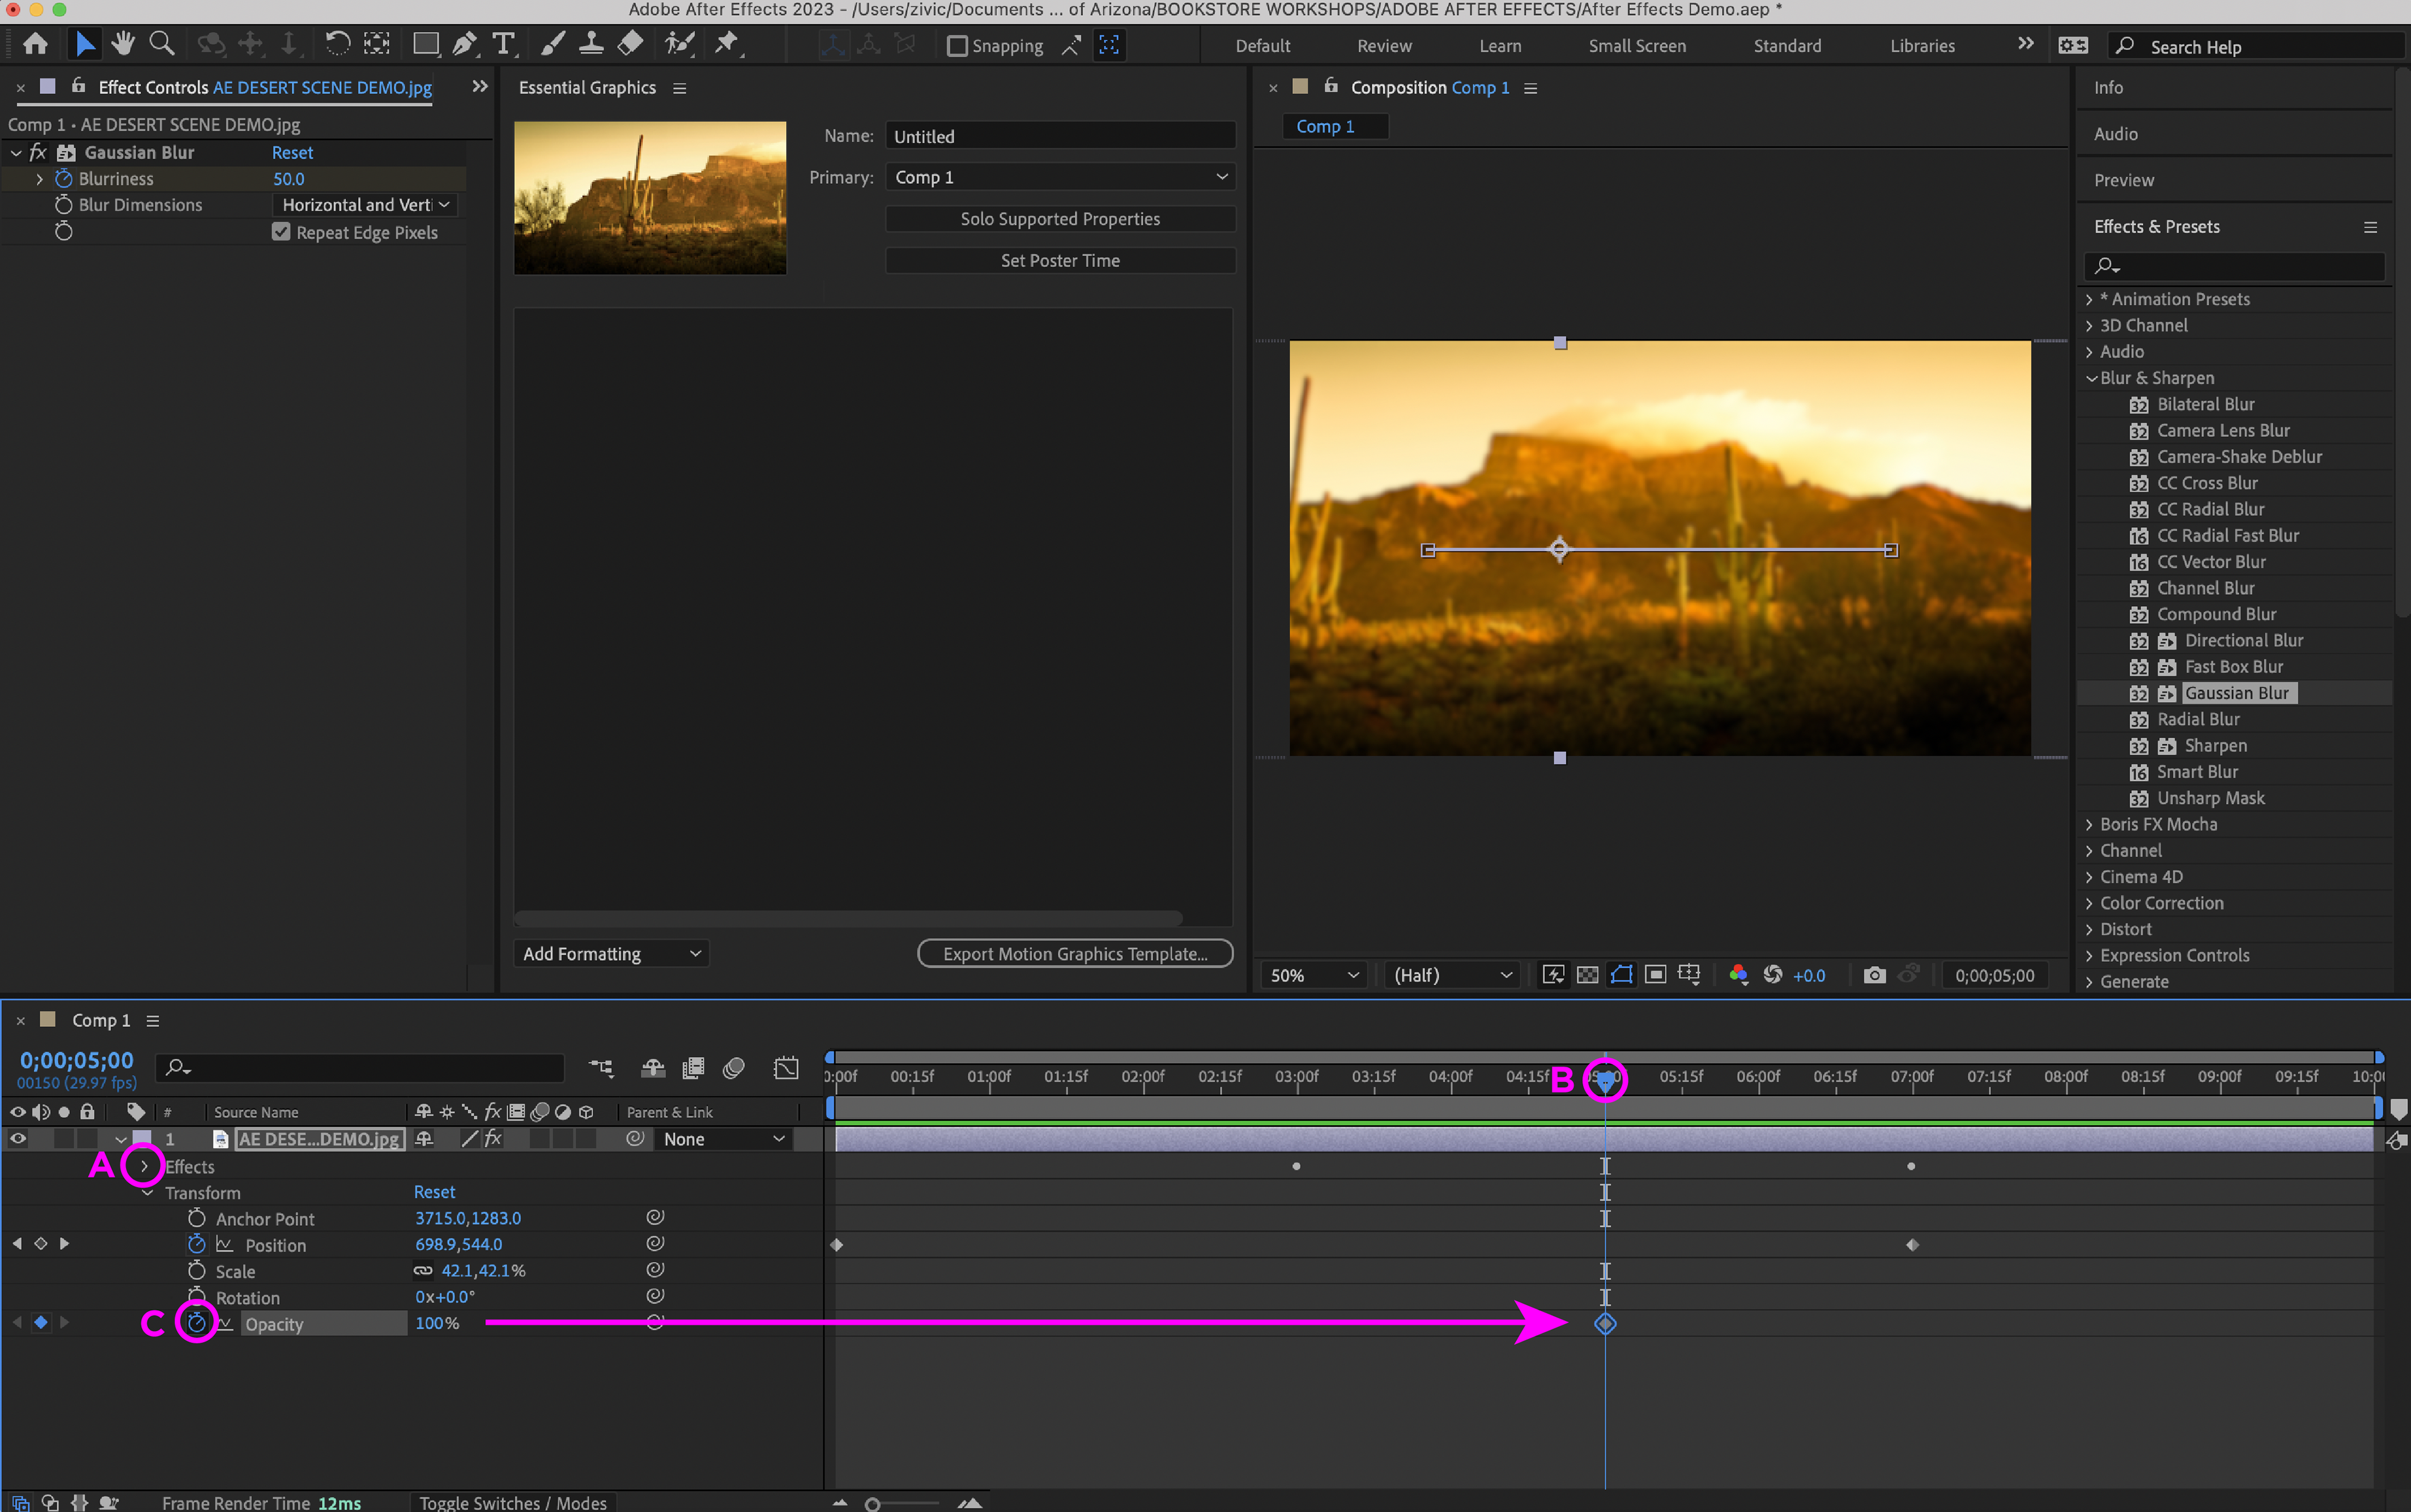The image size is (2411, 1512).
Task: Uncheck Repeat Edge Pixels checkbox
Action: pyautogui.click(x=281, y=232)
